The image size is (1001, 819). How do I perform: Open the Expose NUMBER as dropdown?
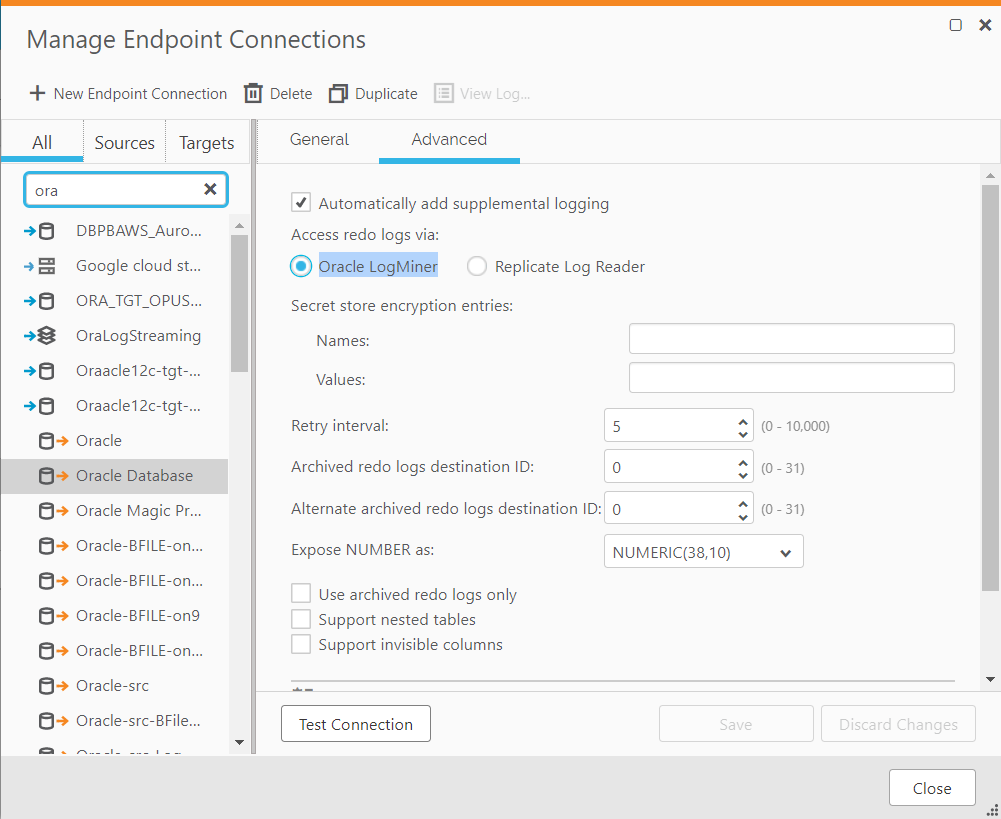[x=703, y=552]
